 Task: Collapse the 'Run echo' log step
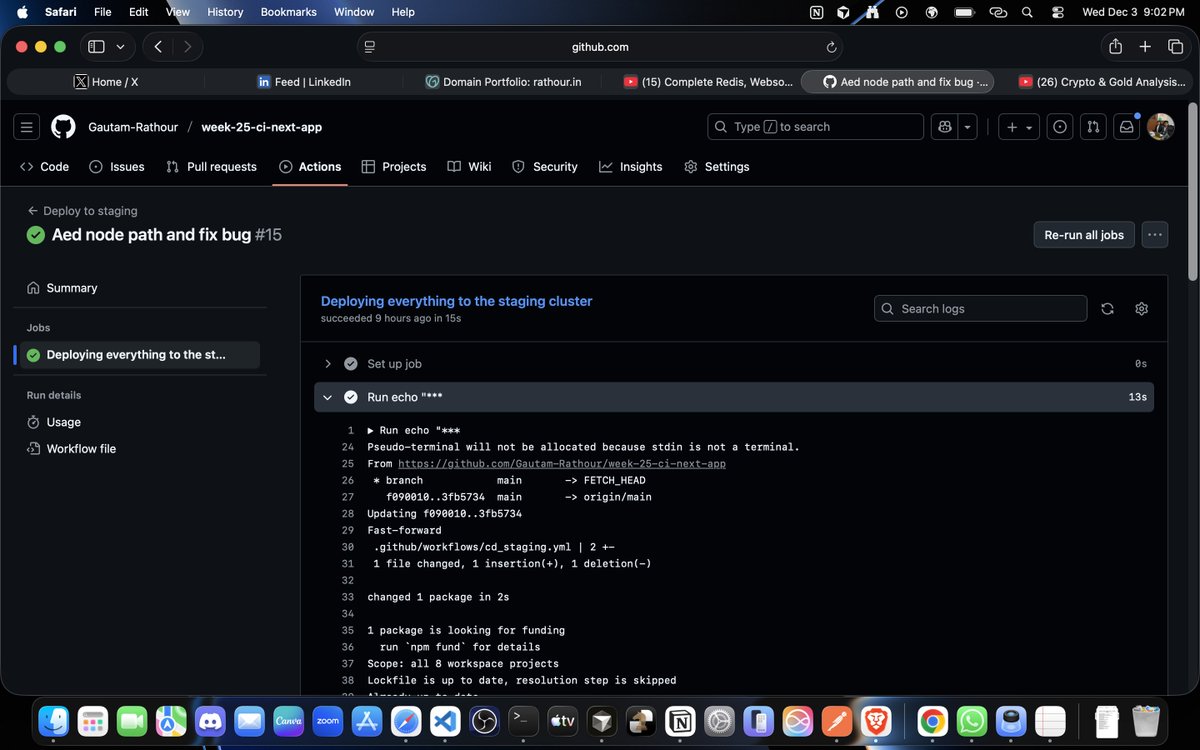click(x=327, y=397)
